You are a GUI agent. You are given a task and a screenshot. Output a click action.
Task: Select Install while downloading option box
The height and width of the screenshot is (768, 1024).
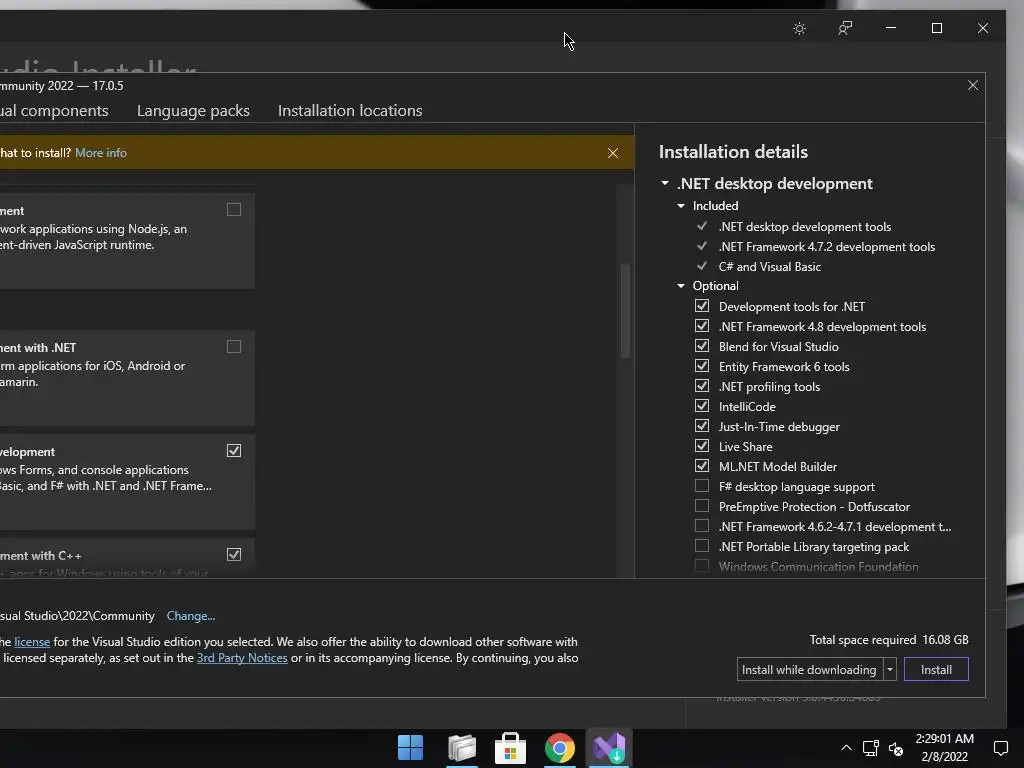pyautogui.click(x=810, y=669)
